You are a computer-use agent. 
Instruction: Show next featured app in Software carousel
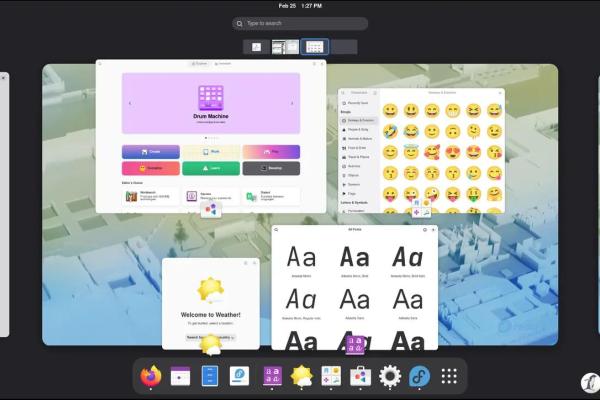click(292, 103)
